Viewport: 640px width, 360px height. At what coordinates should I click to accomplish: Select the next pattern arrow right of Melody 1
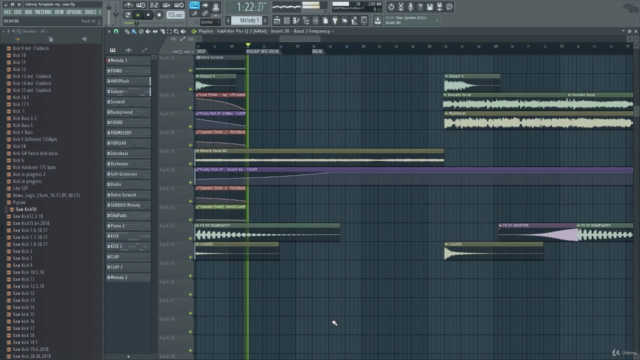tap(265, 20)
